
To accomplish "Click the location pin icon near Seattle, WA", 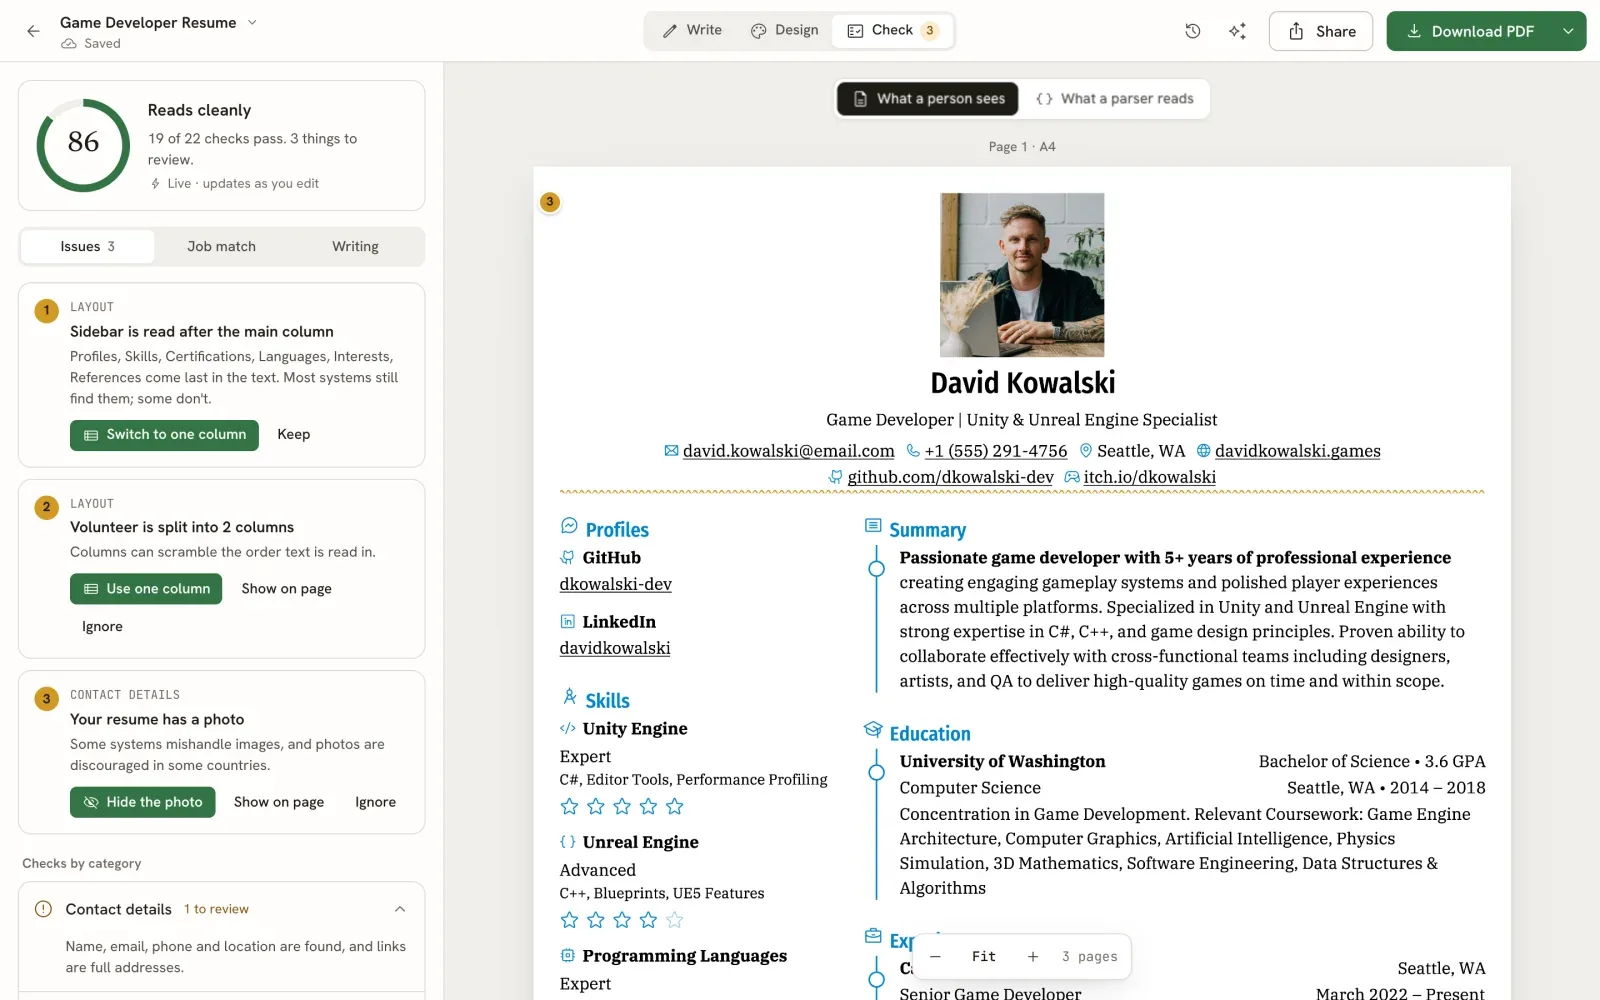I will 1086,451.
